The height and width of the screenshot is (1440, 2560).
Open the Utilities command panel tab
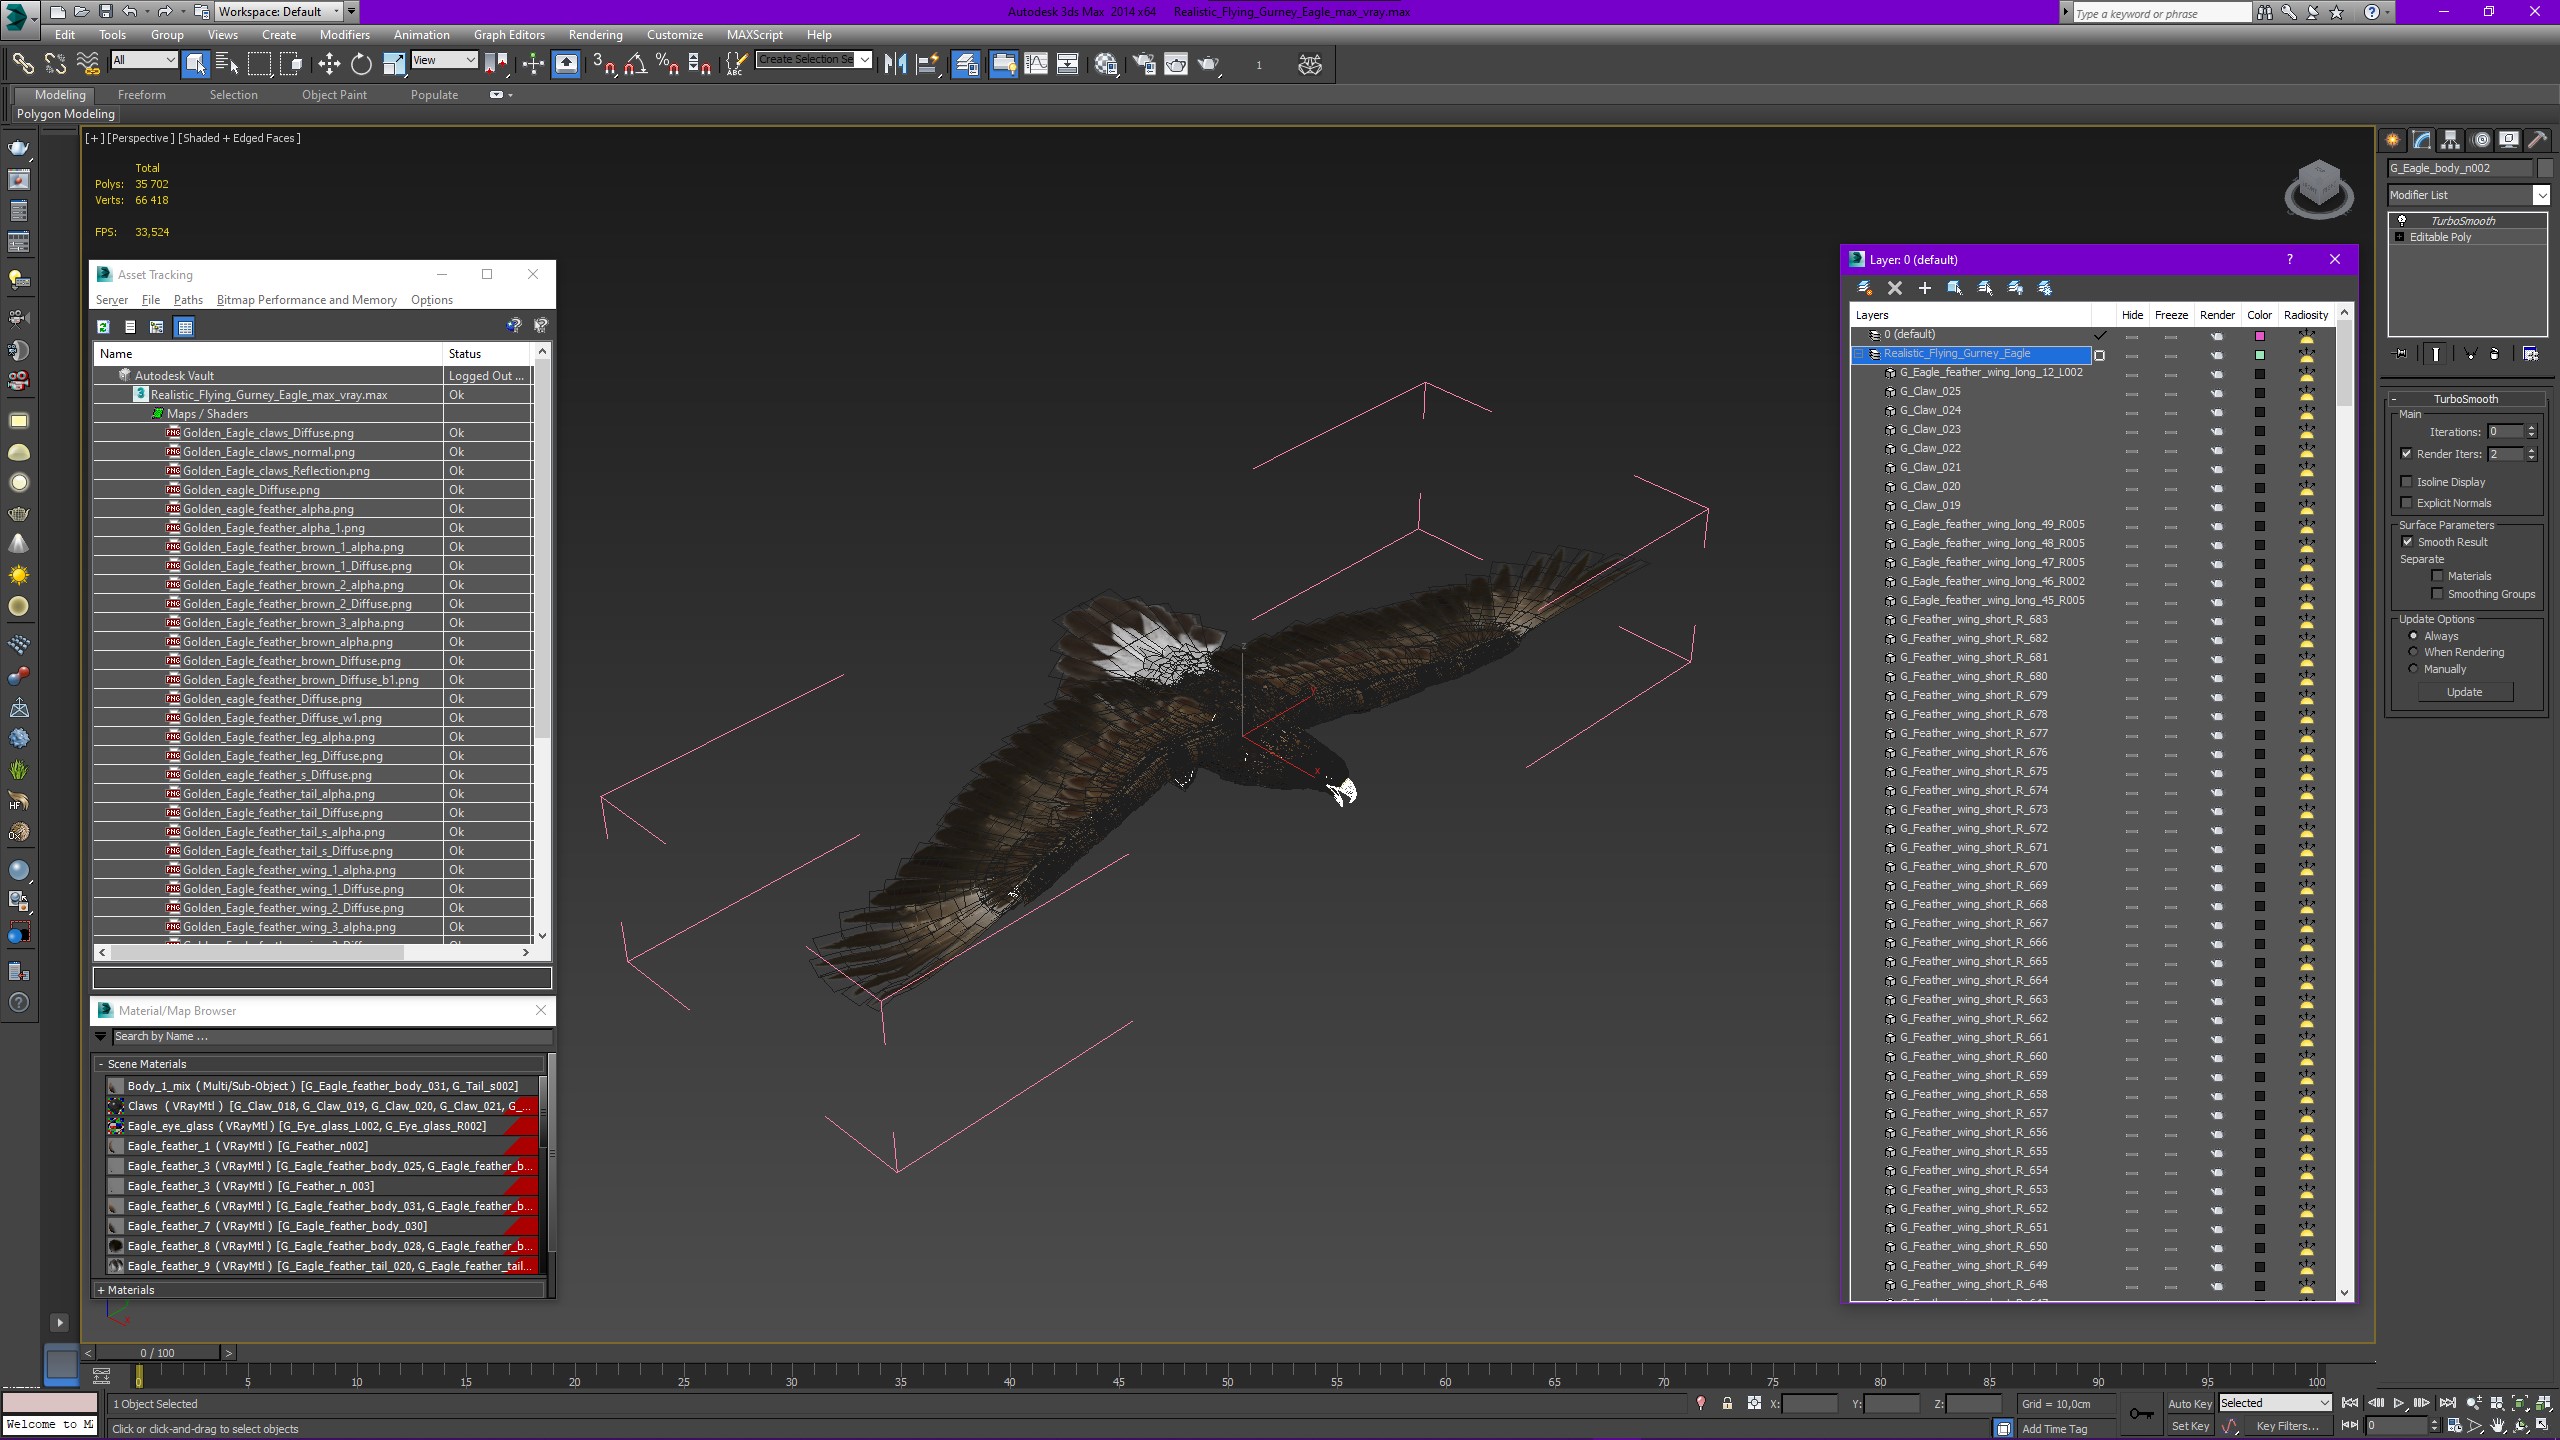[x=2537, y=140]
